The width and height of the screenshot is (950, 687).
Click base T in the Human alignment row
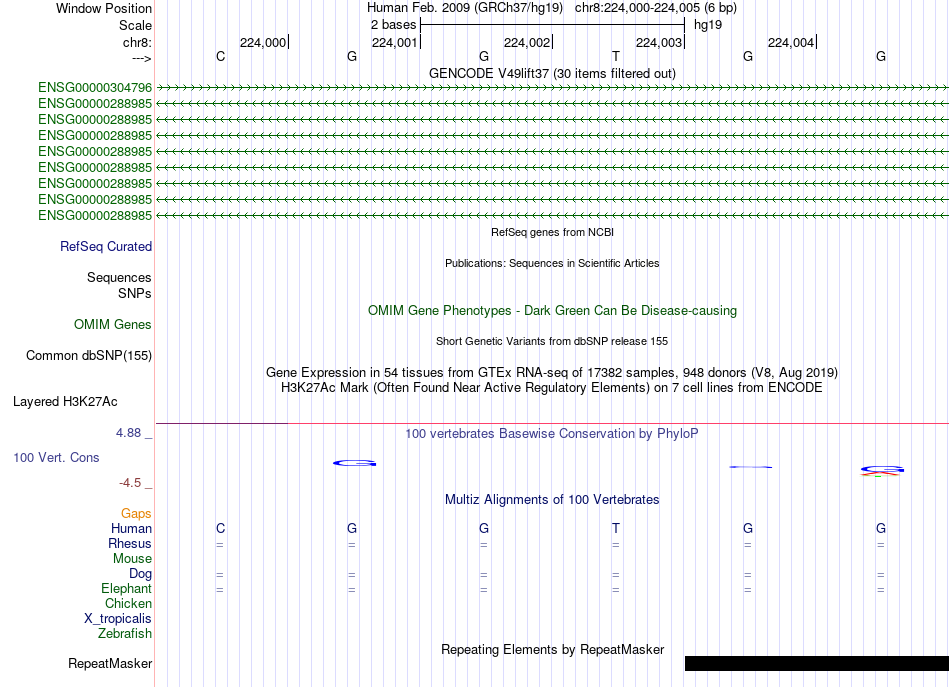[616, 528]
